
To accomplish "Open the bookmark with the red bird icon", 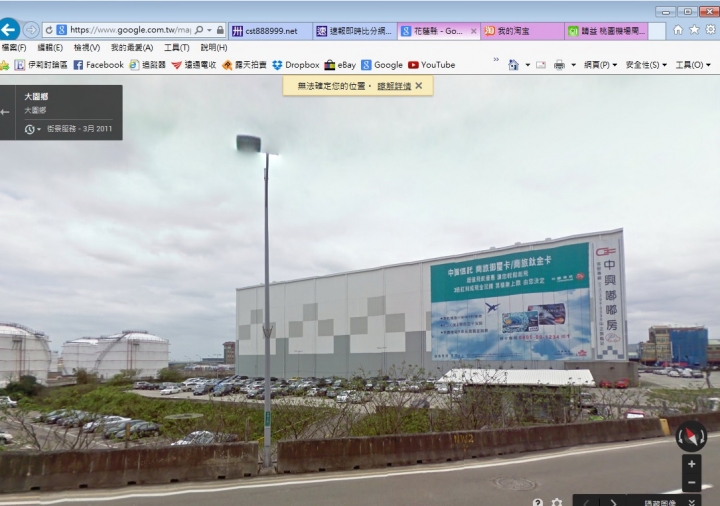I will (193, 65).
